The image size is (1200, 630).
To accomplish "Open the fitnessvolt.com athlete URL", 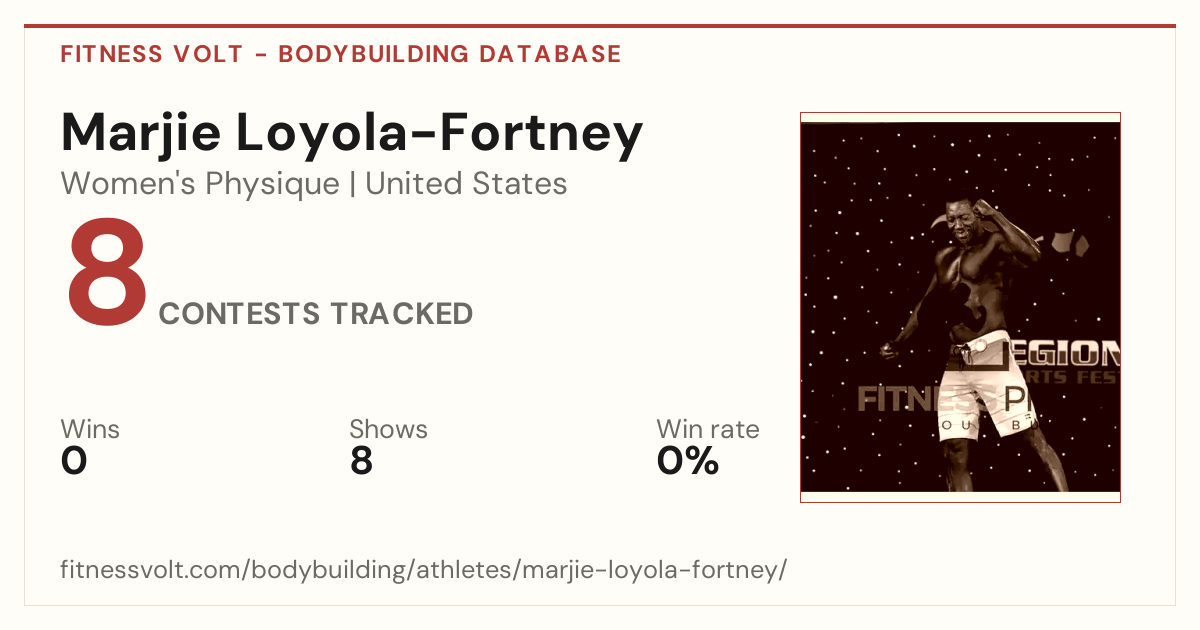I will (x=424, y=570).
